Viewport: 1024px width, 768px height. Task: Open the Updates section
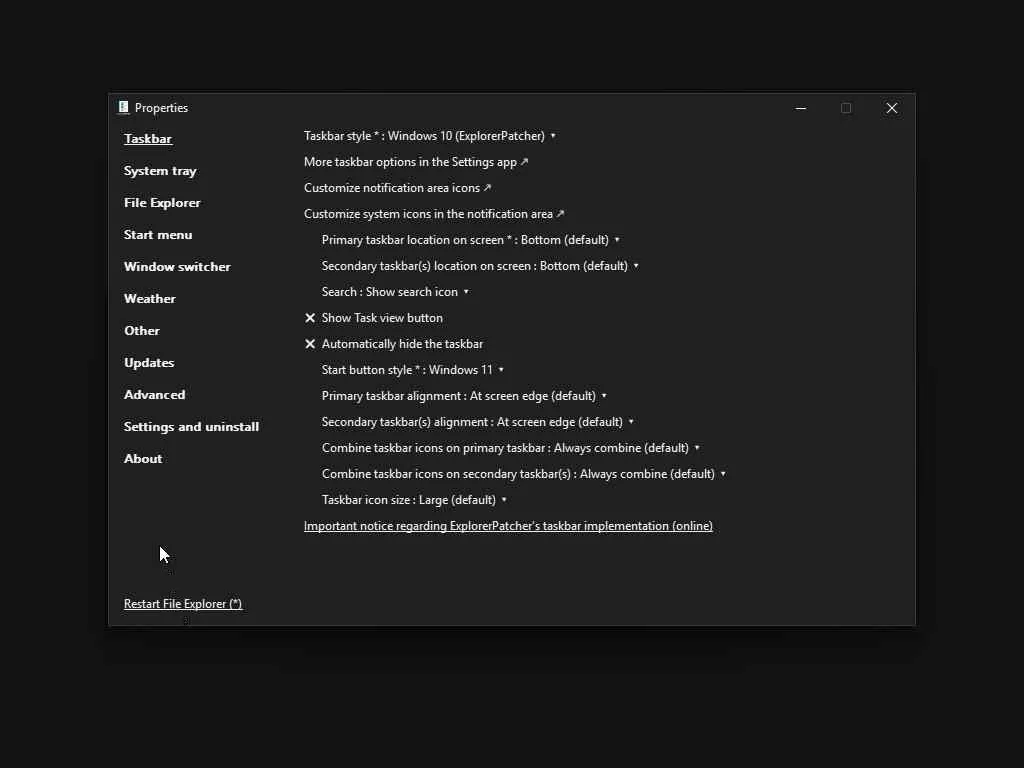tap(149, 362)
